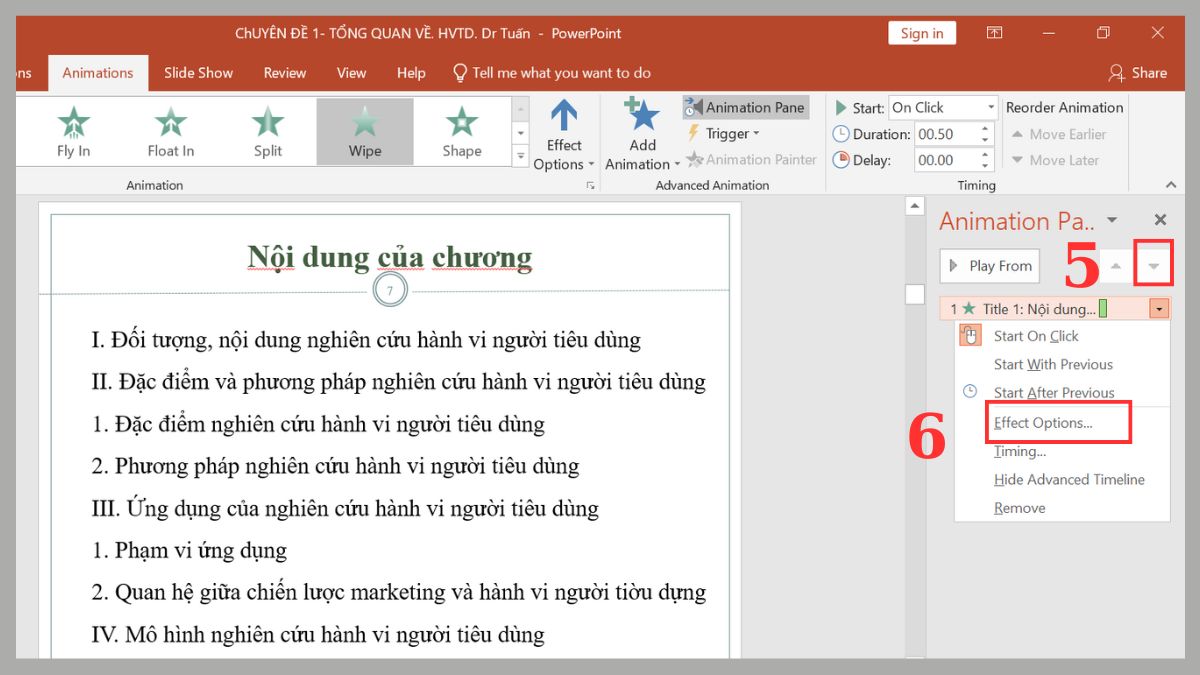Viewport: 1200px width, 675px height.
Task: Switch to the Slide Show tab
Action: (x=198, y=72)
